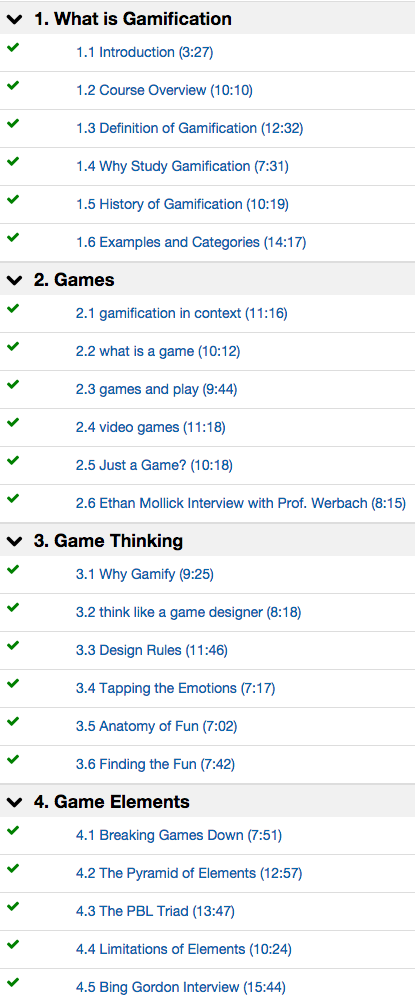Click completion checkmark for 4.1 Breaking Games Down
The width and height of the screenshot is (415, 1000).
pyautogui.click(x=13, y=831)
